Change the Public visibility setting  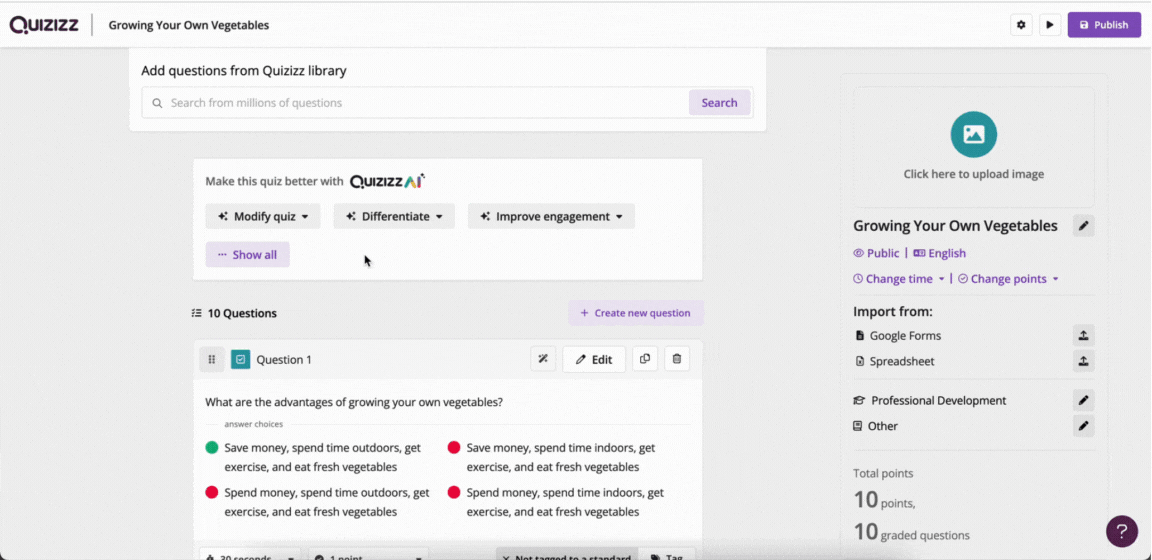tap(876, 253)
